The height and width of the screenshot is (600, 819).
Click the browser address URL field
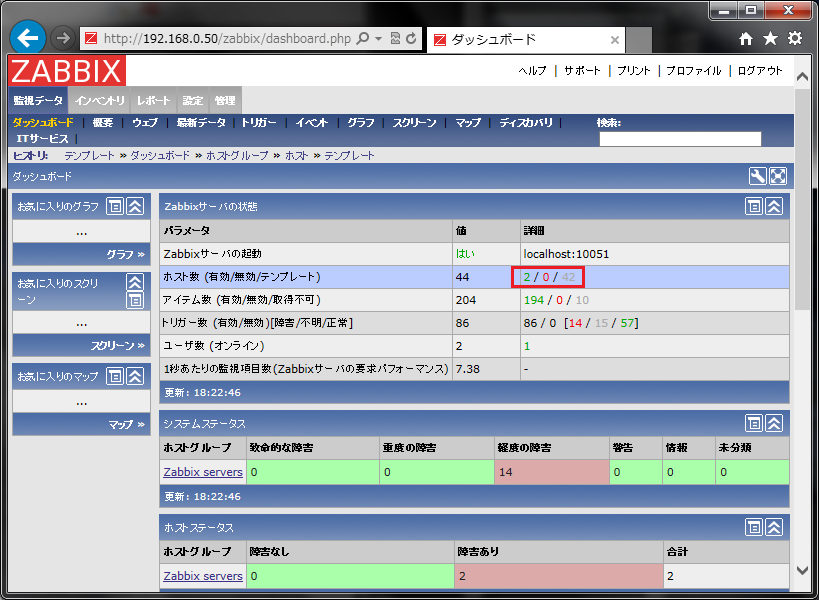227,39
